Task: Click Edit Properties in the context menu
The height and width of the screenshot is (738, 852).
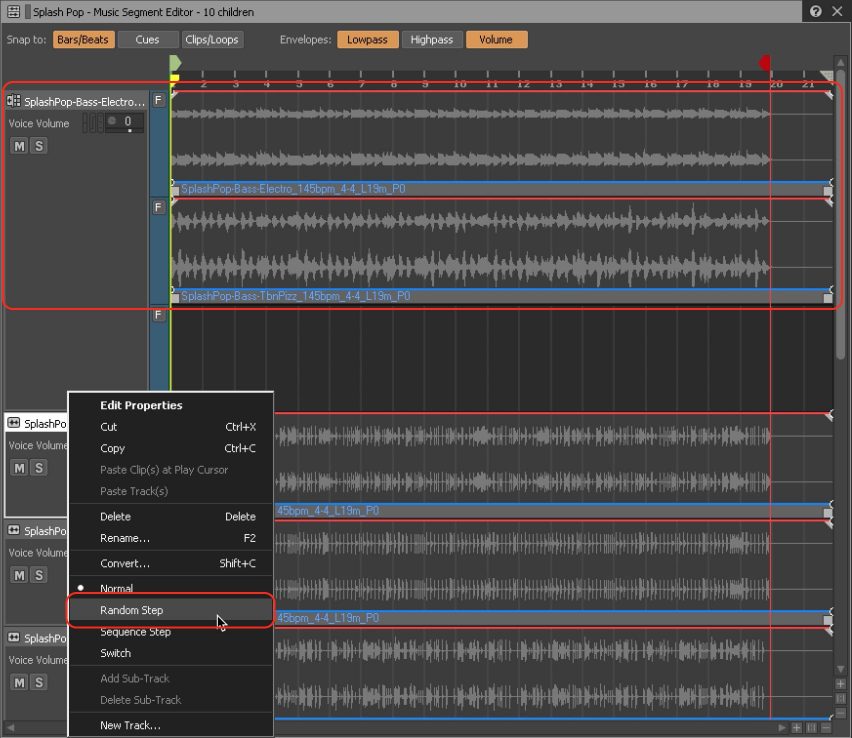Action: [x=170, y=405]
